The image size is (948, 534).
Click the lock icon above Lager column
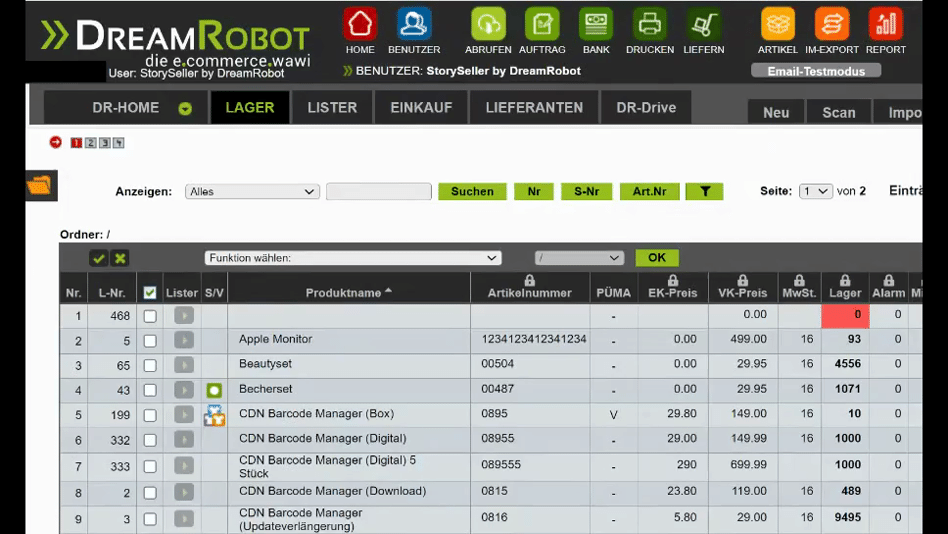845,280
